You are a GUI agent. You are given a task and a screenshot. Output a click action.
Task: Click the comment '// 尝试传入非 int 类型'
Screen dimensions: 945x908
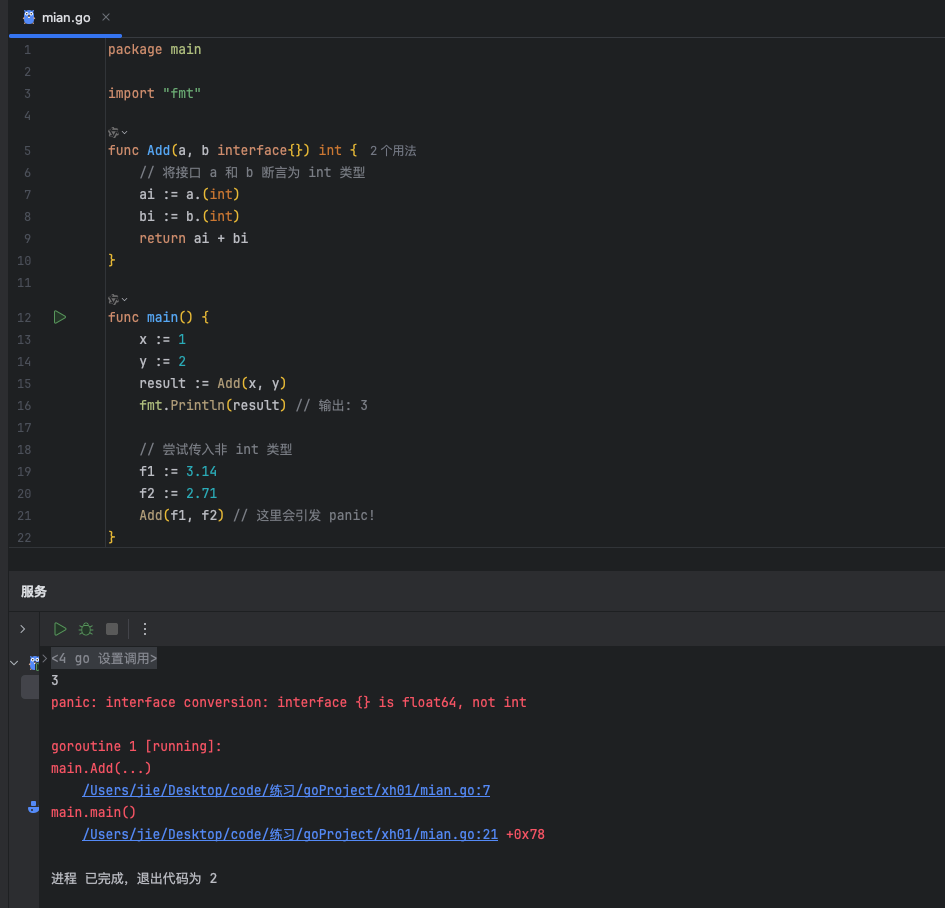tap(216, 449)
